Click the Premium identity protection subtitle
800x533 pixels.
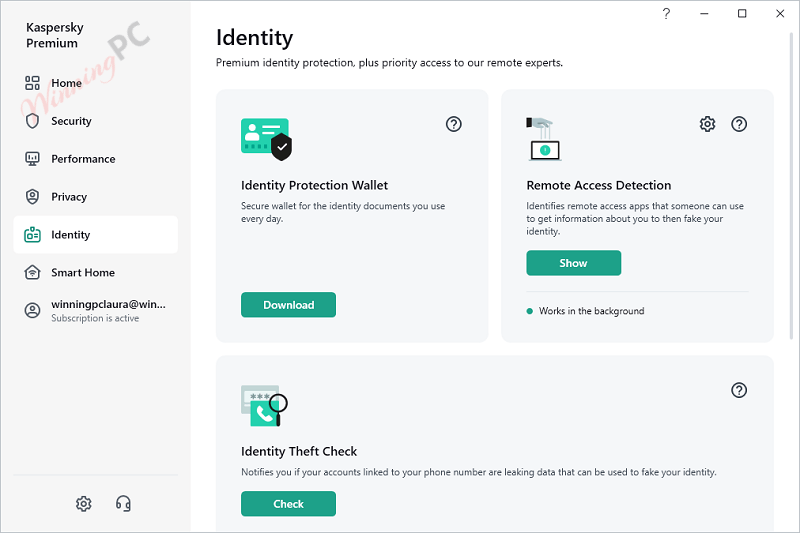(389, 63)
